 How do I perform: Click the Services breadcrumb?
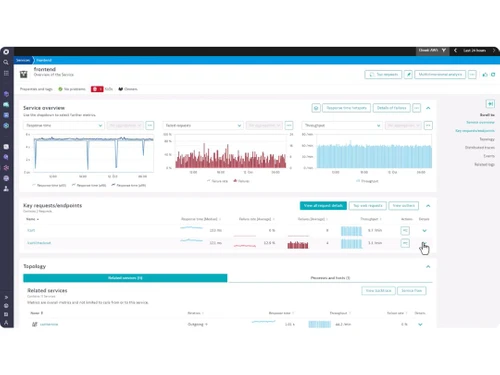(23, 60)
